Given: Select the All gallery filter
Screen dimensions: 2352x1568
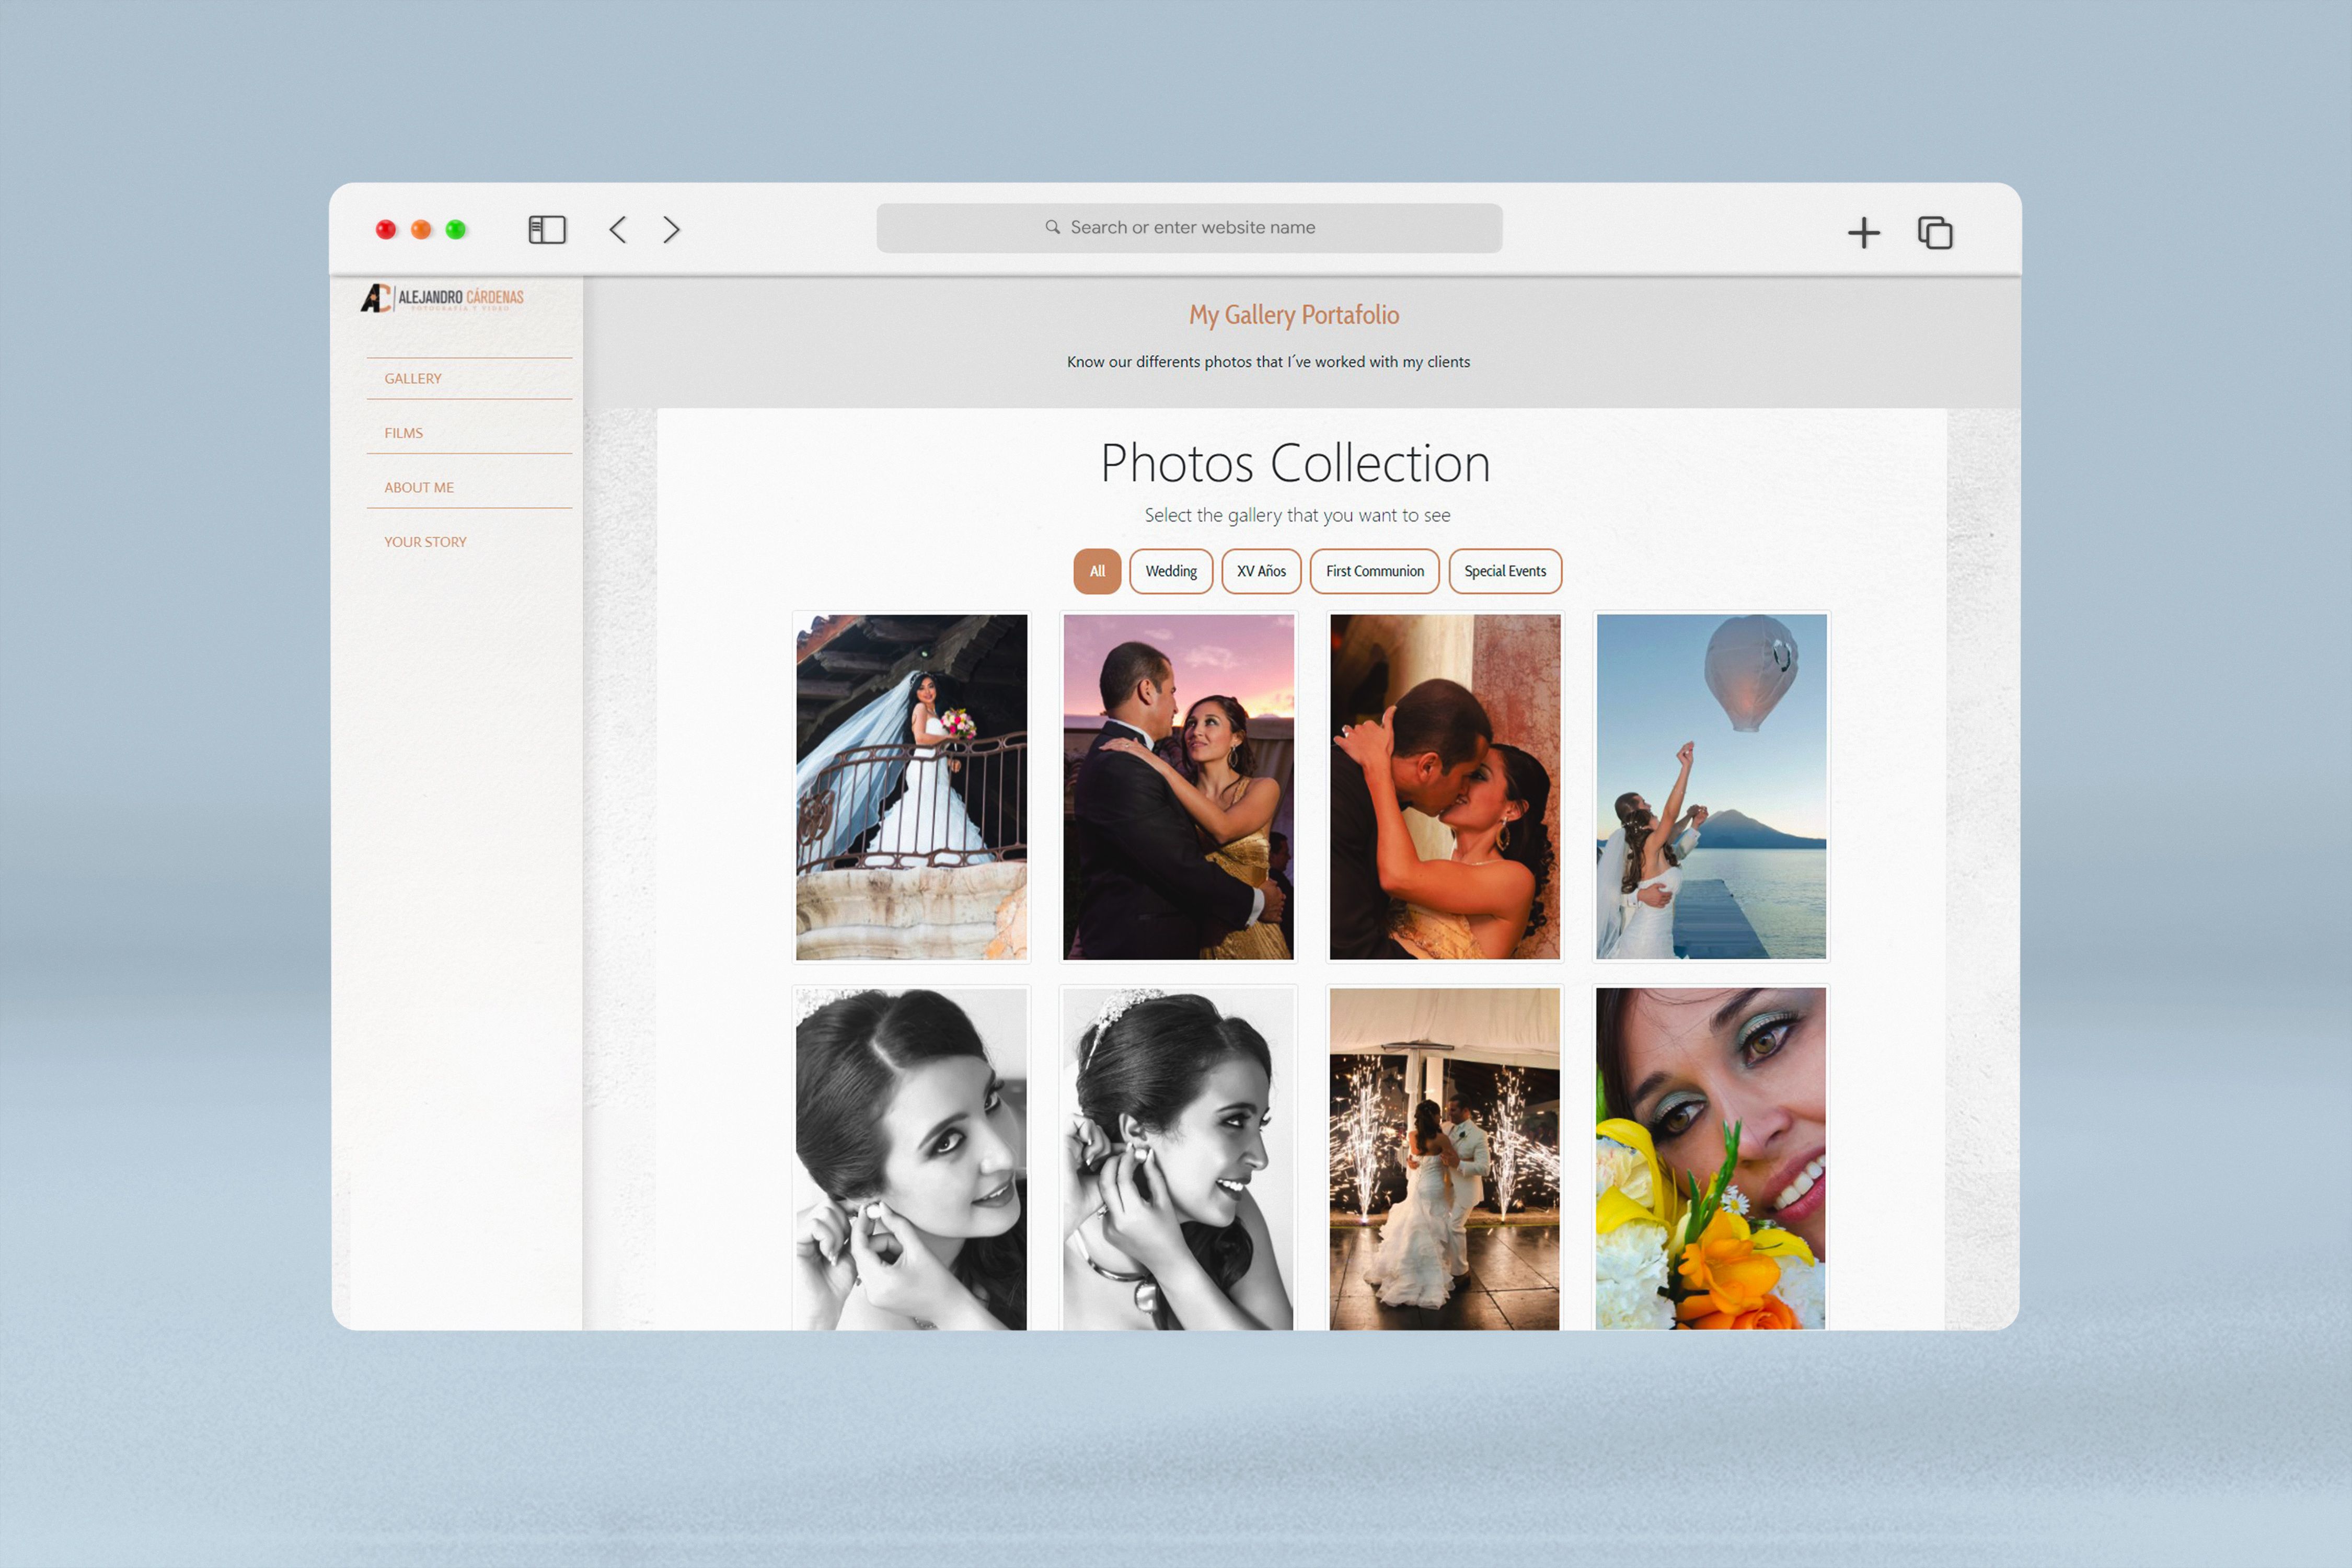Looking at the screenshot, I should [1097, 571].
